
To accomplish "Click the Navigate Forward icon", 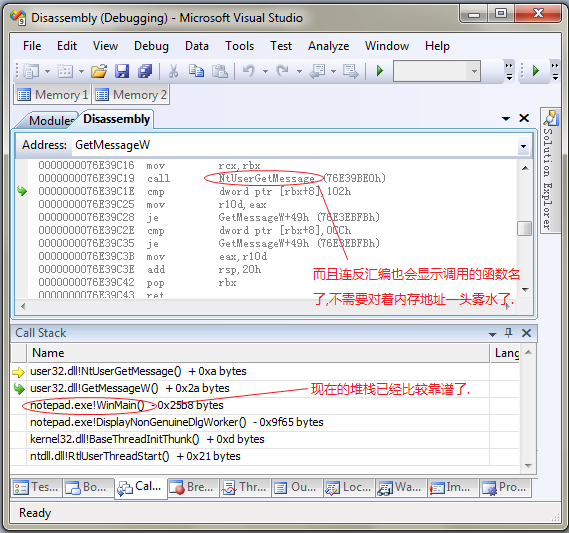I will pyautogui.click(x=351, y=71).
